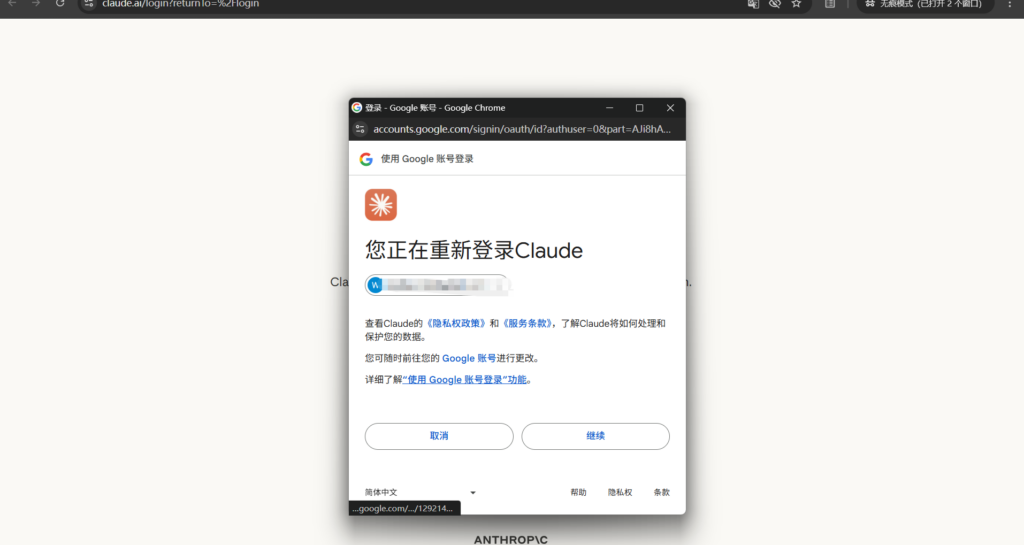Image resolution: width=1024 pixels, height=545 pixels.
Task: Click the 帮助 footer link
Action: click(x=578, y=492)
